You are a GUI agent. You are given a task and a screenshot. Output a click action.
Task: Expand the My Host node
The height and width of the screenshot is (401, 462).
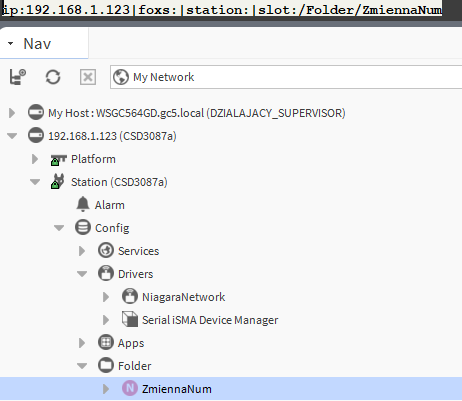click(x=12, y=113)
